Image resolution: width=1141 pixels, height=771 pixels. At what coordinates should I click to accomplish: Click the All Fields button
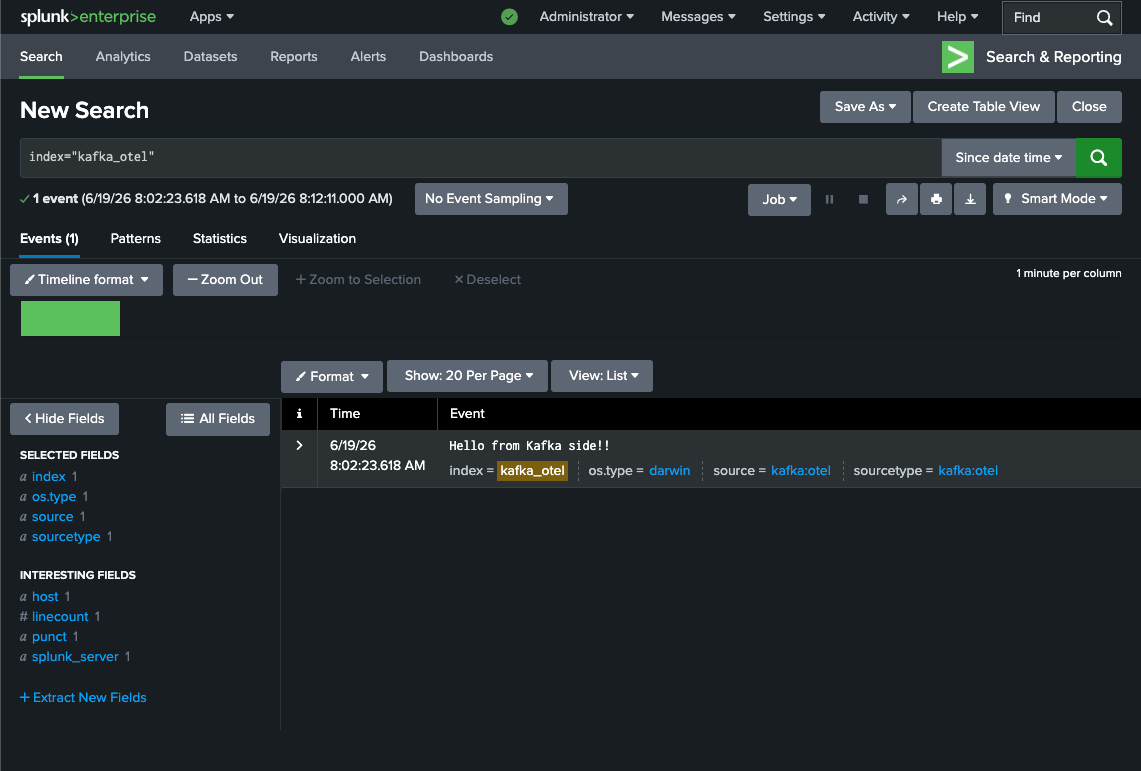(x=218, y=419)
